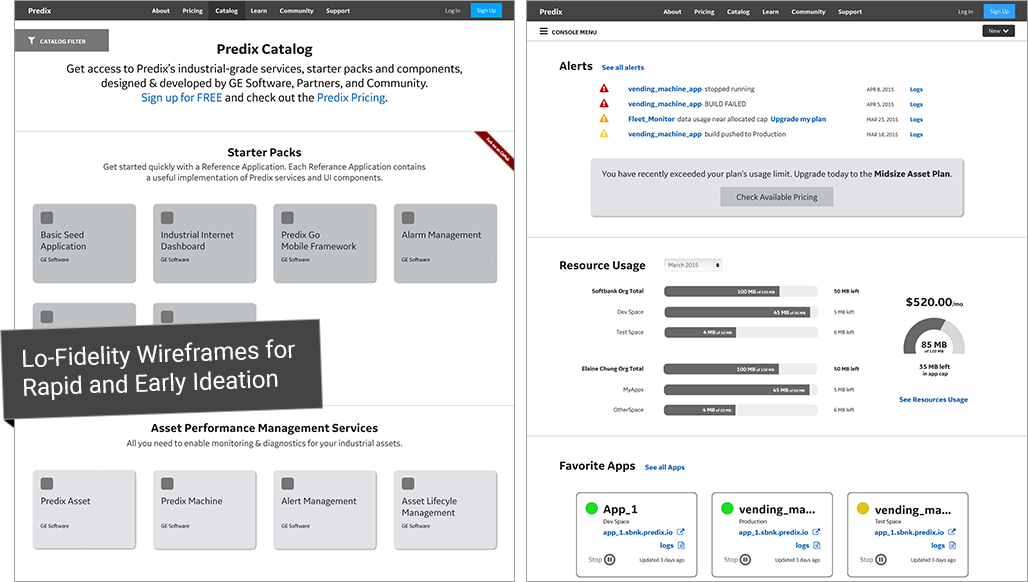Open Support in the console wireframe nav

[x=850, y=12]
